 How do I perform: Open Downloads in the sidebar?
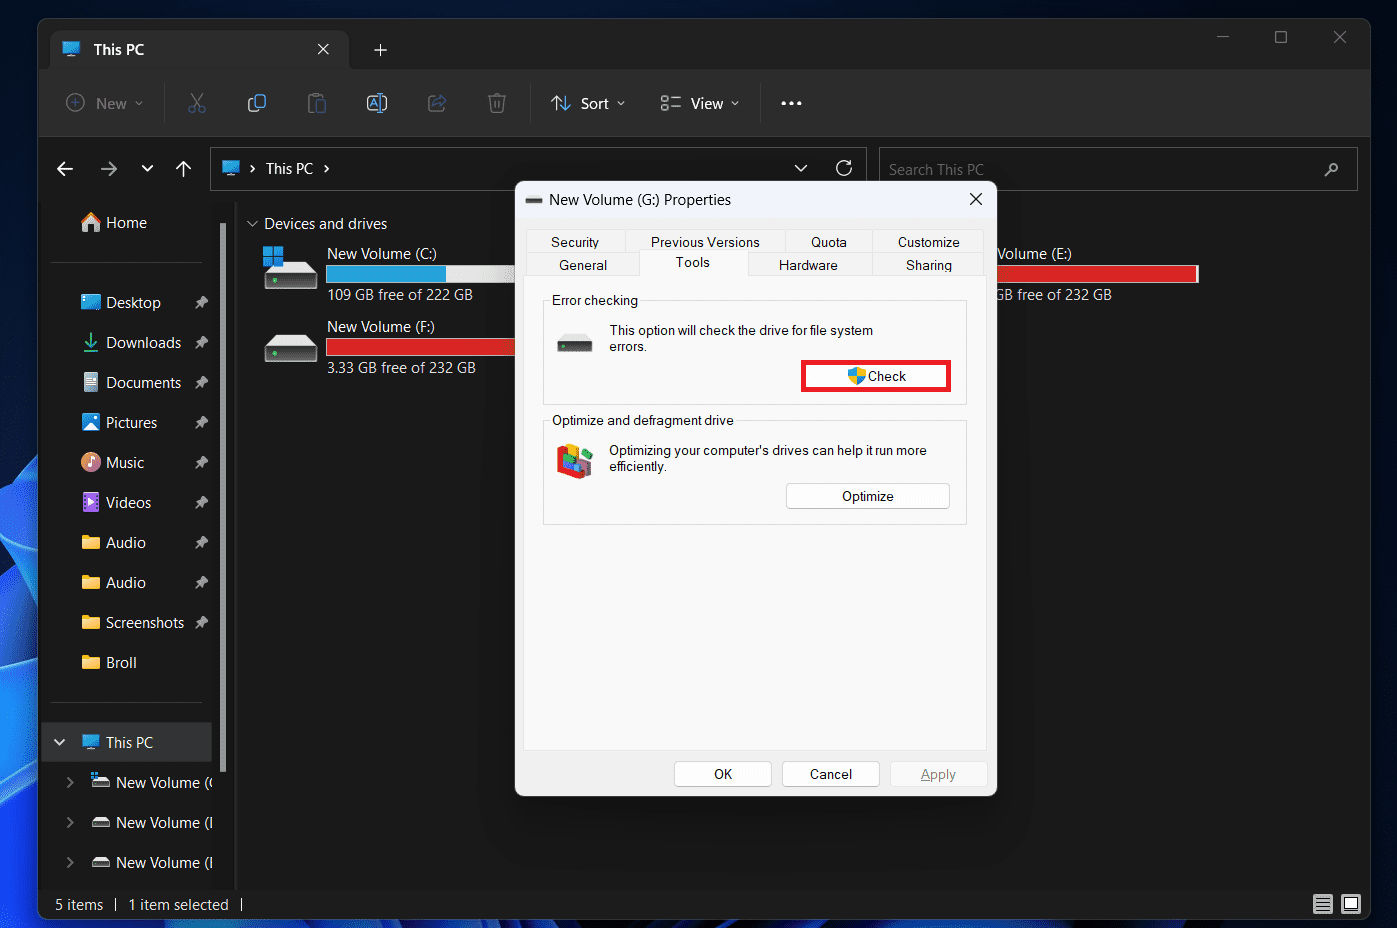143,342
